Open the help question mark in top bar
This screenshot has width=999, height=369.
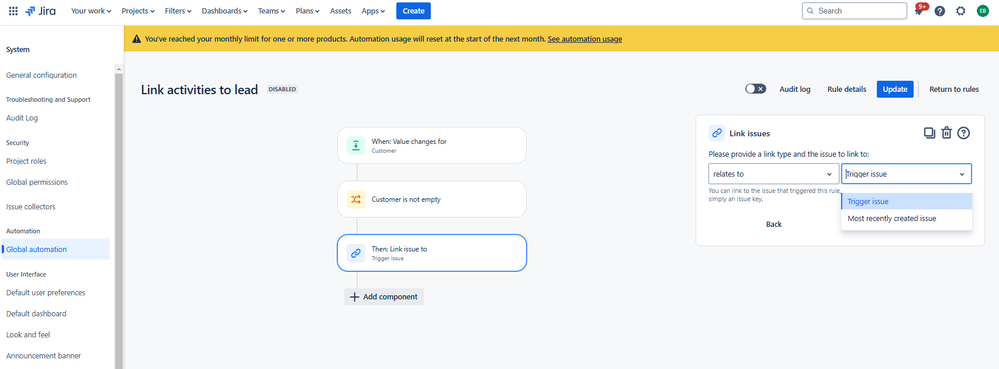tap(940, 11)
